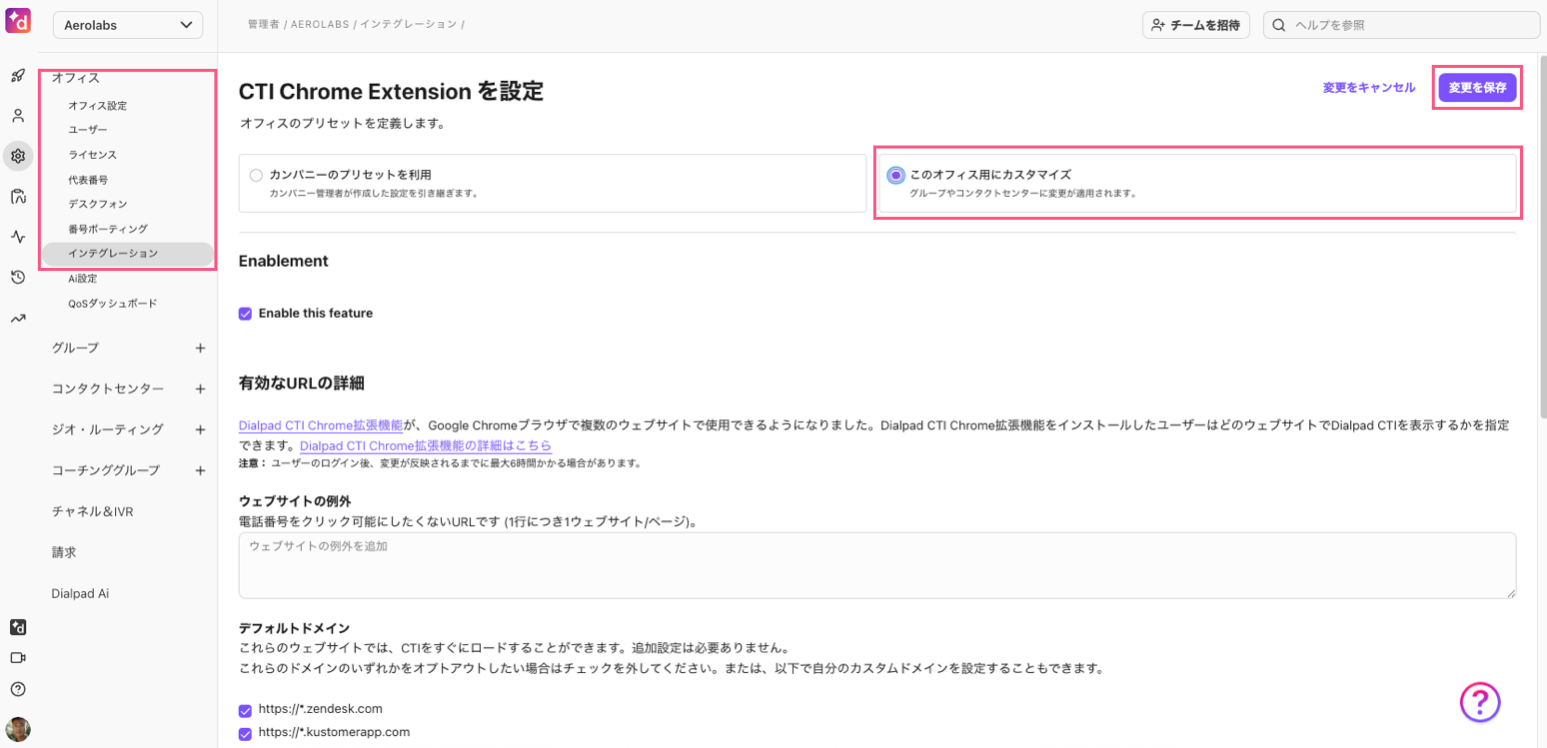Open the video meeting camera icon
The image size is (1547, 748).
18,658
